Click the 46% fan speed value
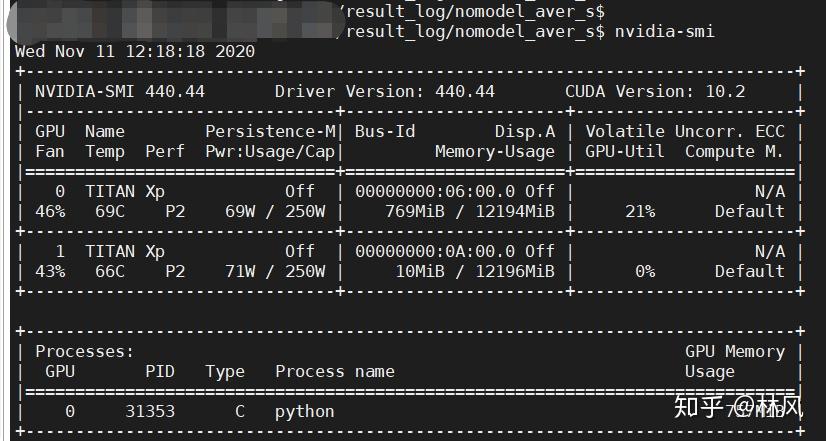The height and width of the screenshot is (441, 826). pyautogui.click(x=50, y=211)
